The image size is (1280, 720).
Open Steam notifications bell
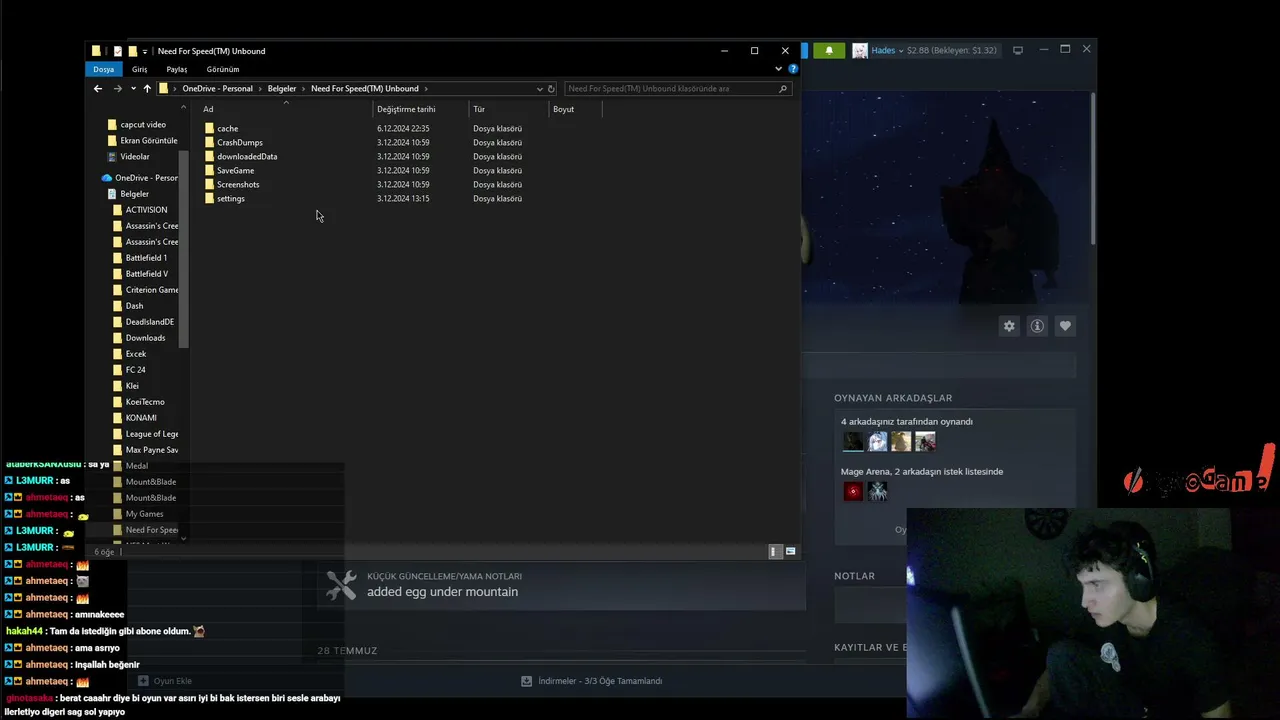pos(828,50)
